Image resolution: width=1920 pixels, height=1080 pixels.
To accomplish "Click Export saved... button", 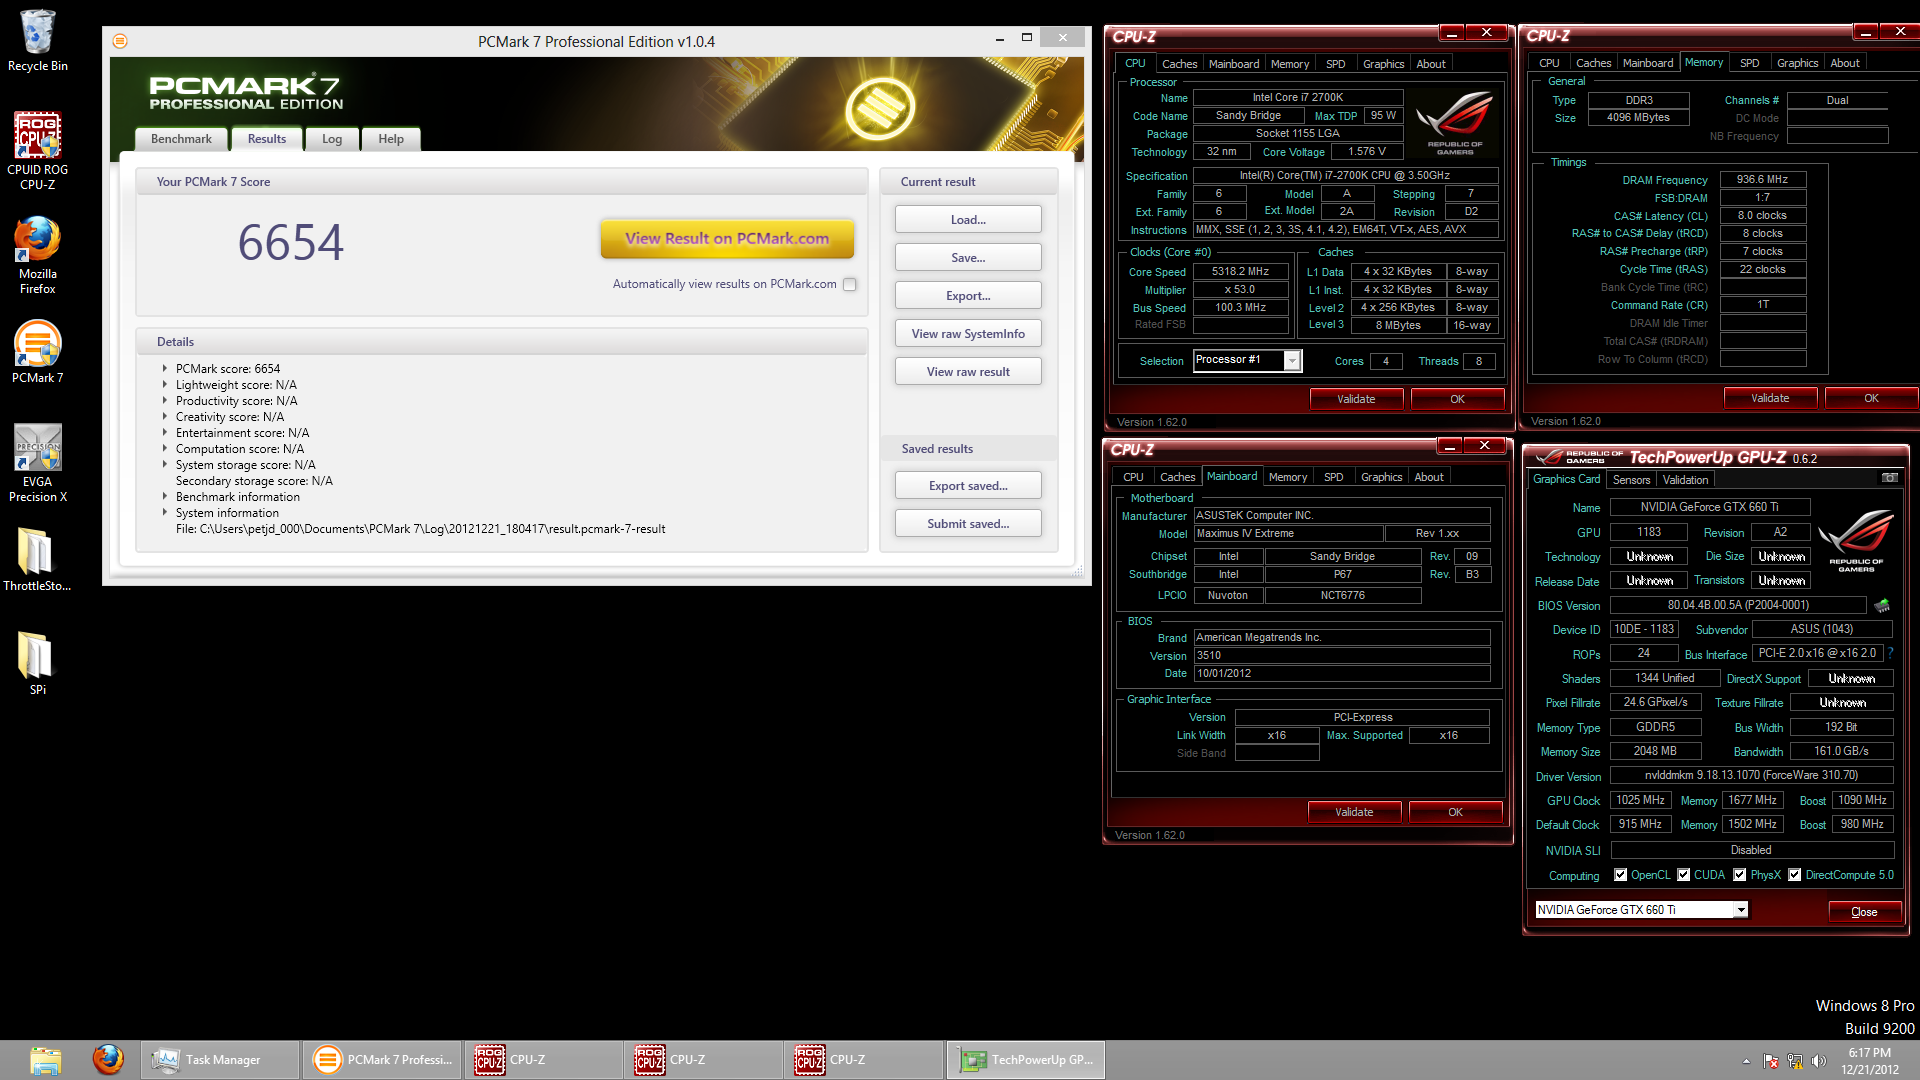I will [968, 486].
